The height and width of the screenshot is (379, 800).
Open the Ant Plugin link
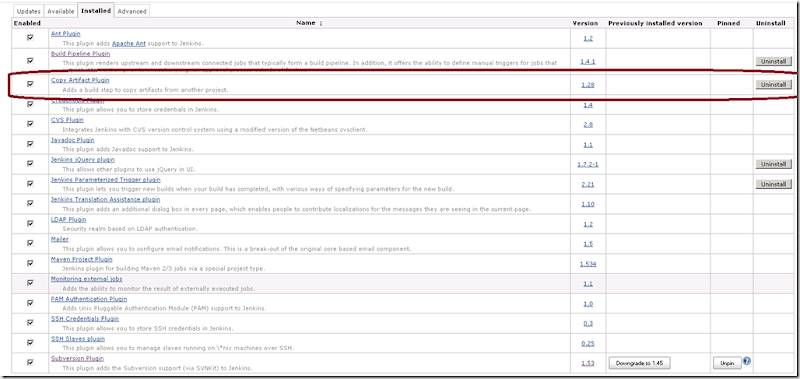(x=66, y=34)
